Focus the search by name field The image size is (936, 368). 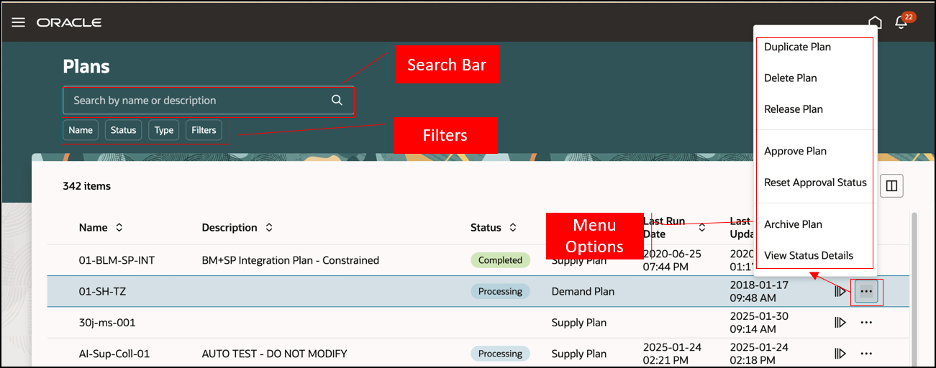208,100
